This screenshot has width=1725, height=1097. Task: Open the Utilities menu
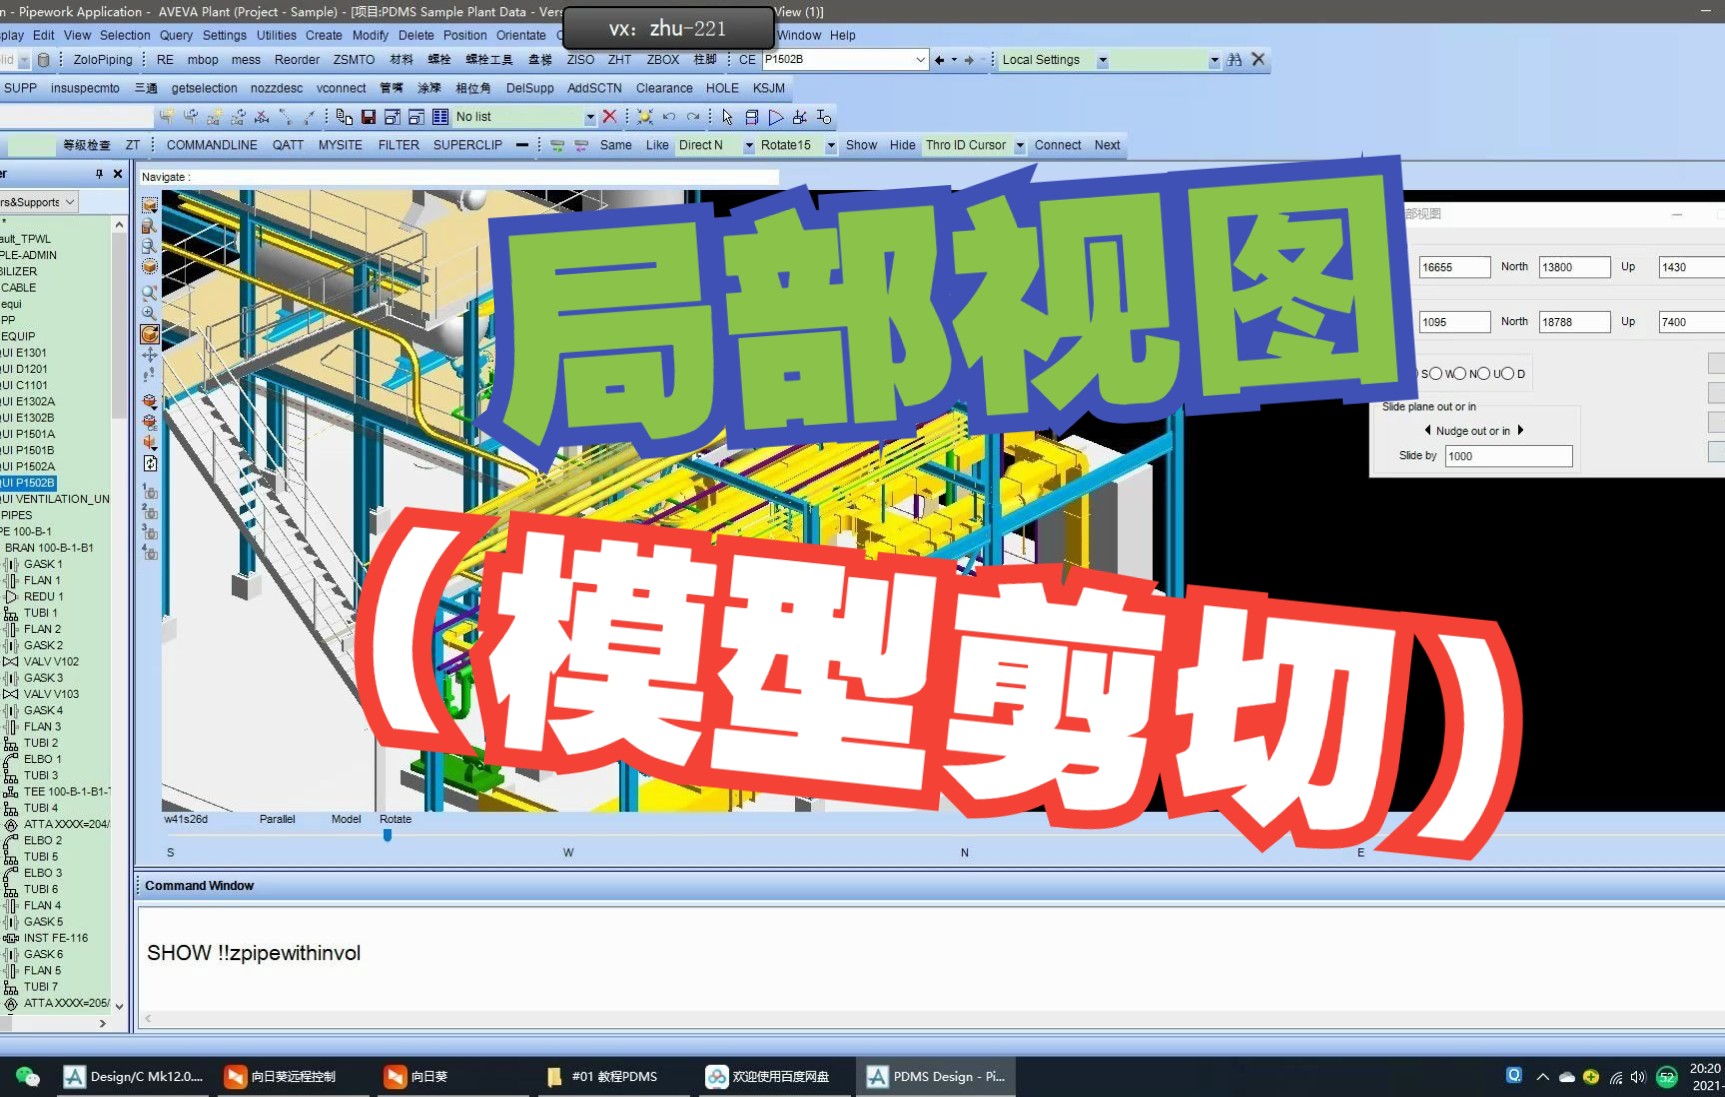pos(276,35)
